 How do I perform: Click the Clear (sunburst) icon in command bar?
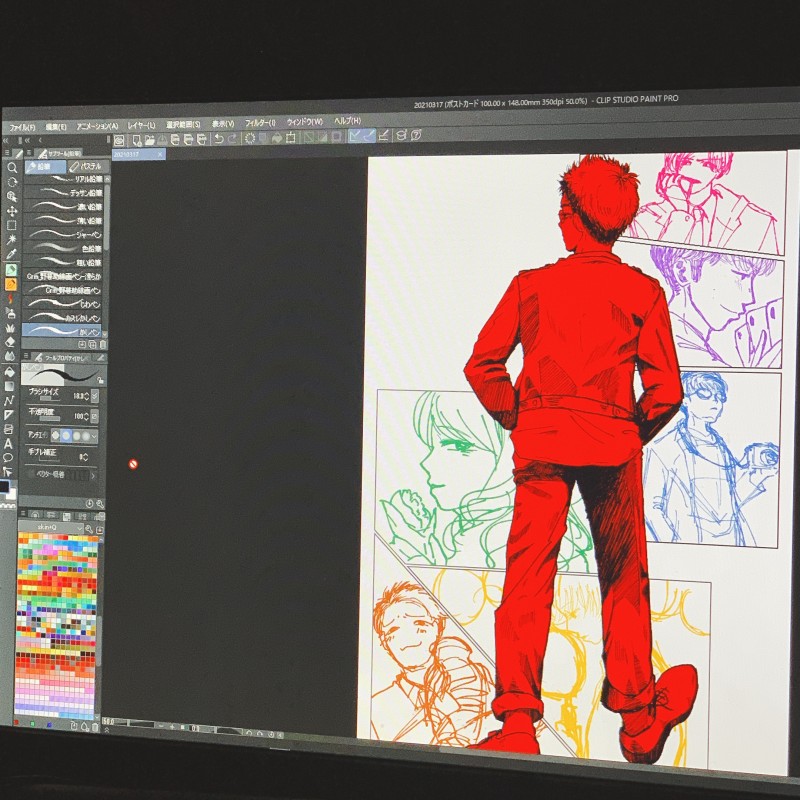point(250,138)
